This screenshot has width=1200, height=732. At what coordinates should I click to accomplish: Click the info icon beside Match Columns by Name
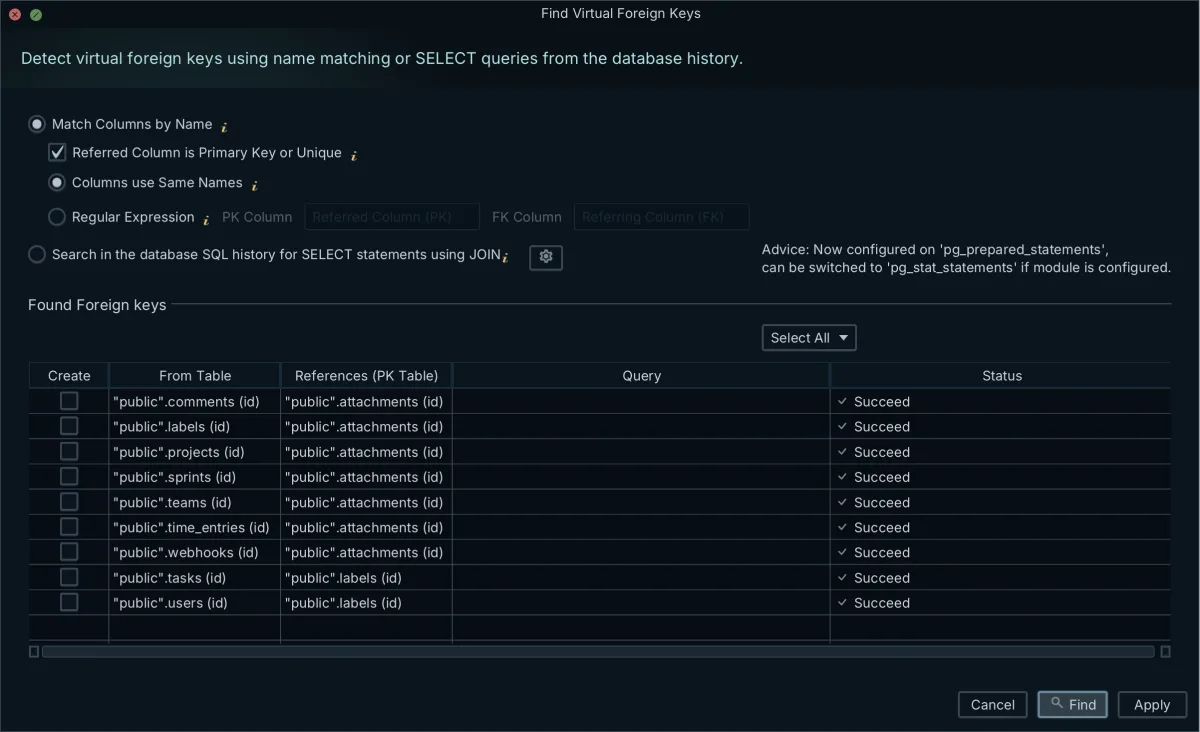pos(224,126)
